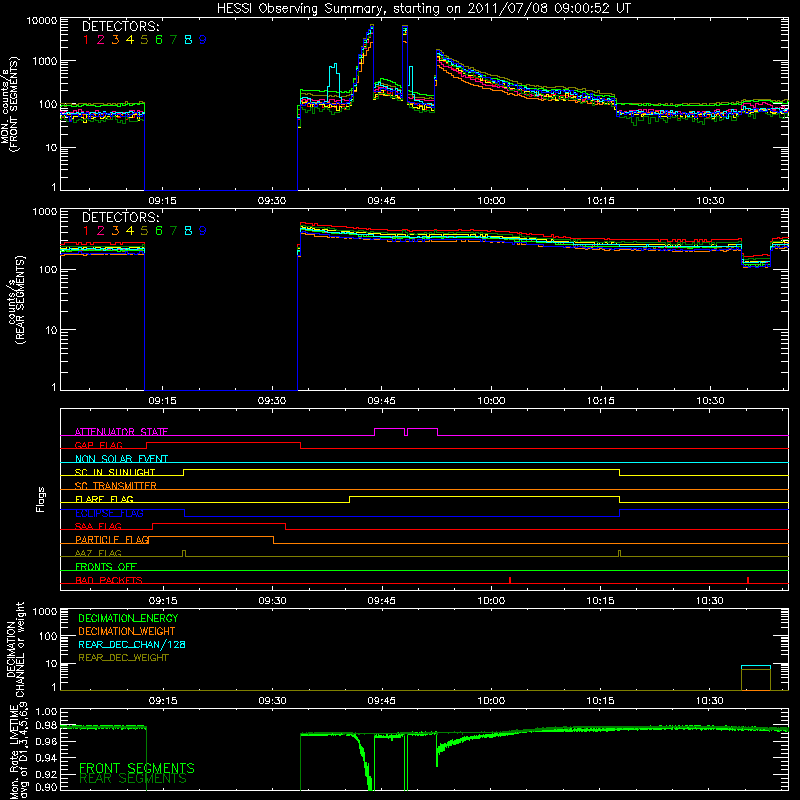The image size is (800, 800).
Task: Click the REAR_DEC_WEIGHT legend entry
Action: [123, 658]
